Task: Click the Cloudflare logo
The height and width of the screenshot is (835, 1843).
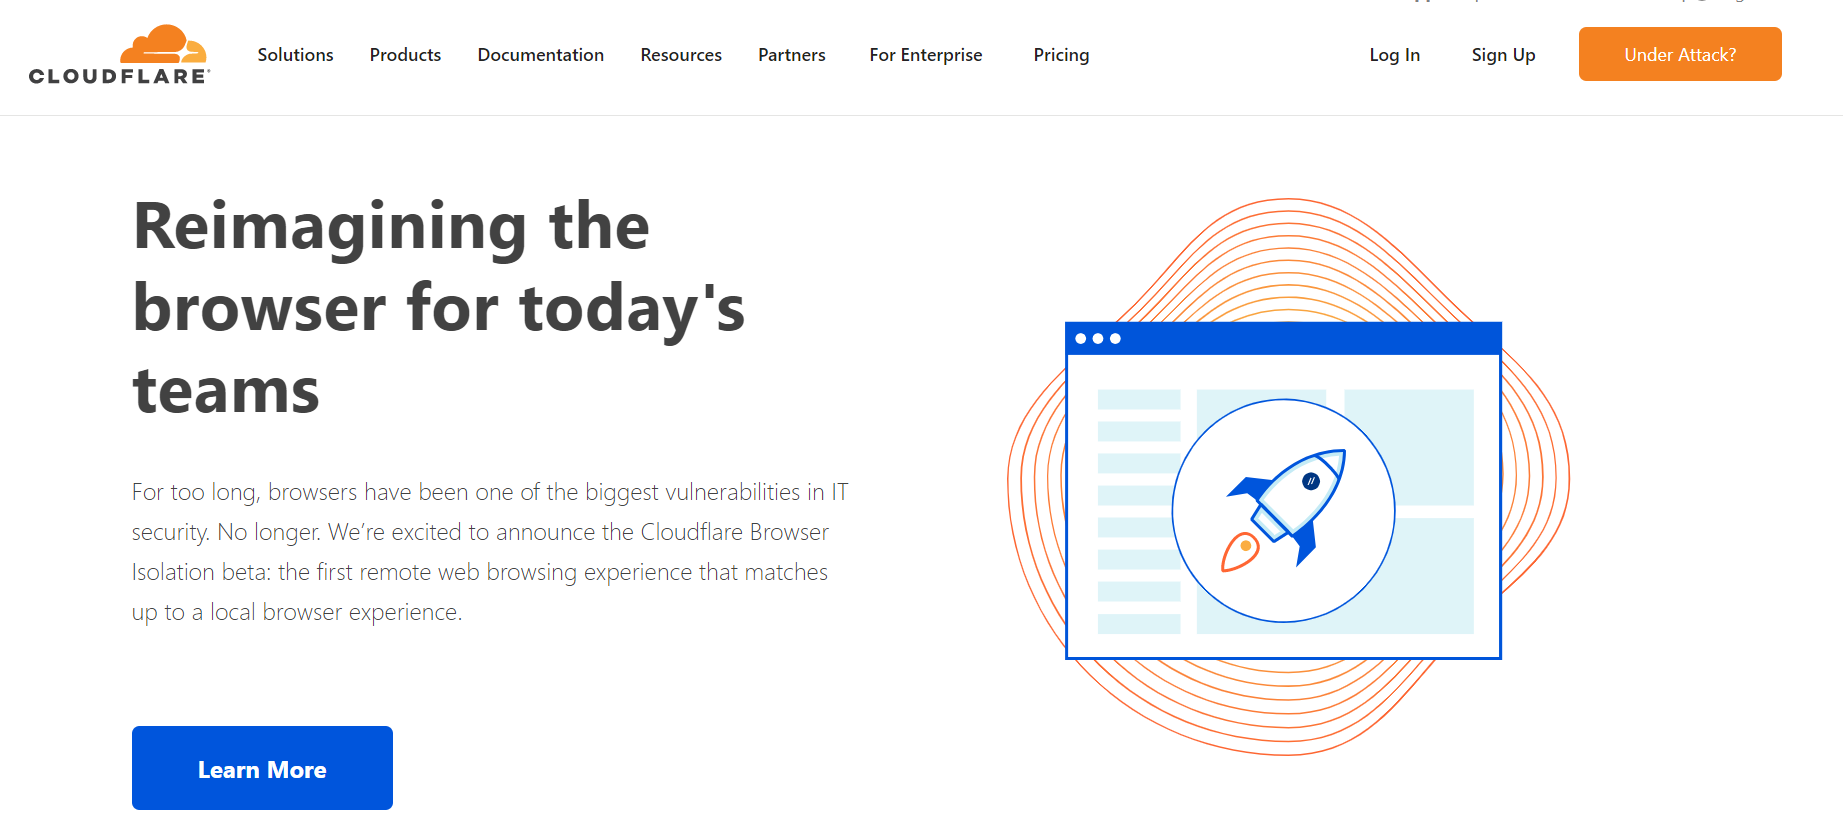Action: (x=119, y=55)
